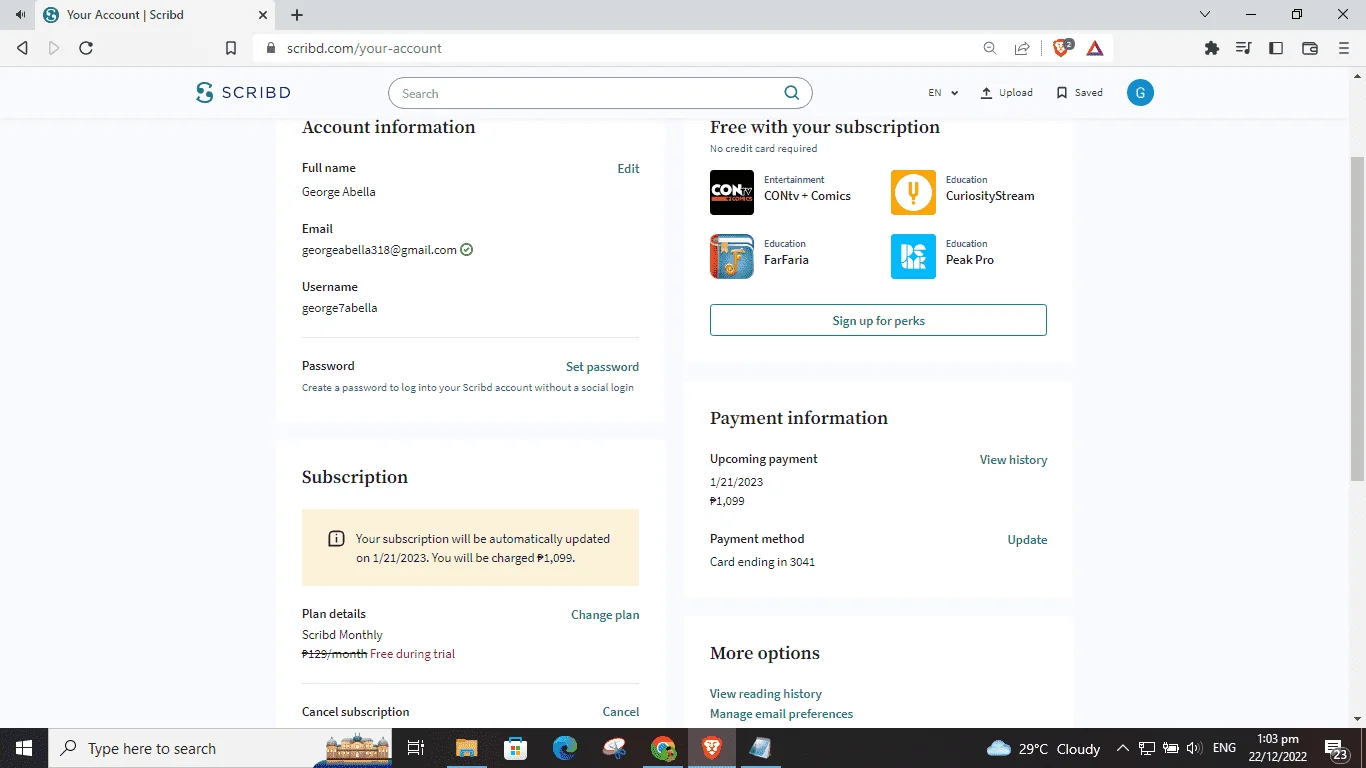This screenshot has width=1366, height=768.
Task: Open the tab search chevron
Action: point(1205,15)
